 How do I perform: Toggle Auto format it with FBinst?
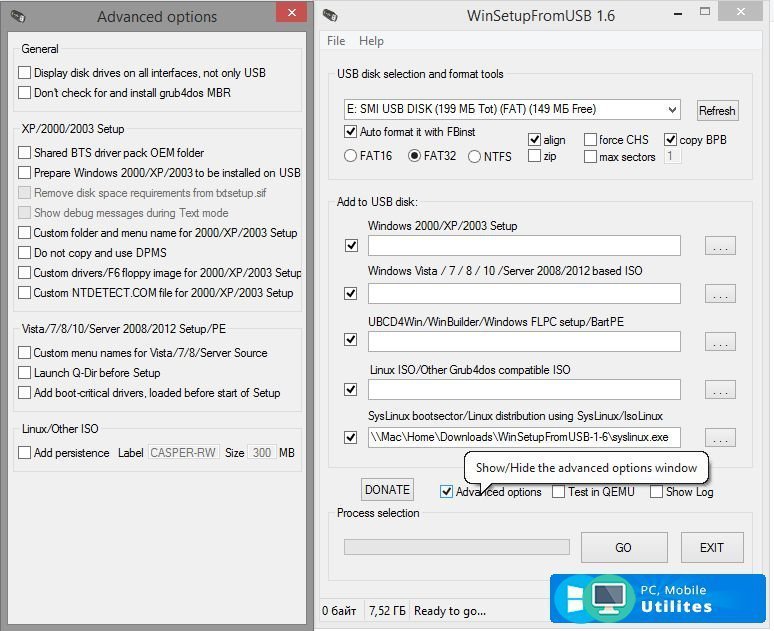click(350, 132)
